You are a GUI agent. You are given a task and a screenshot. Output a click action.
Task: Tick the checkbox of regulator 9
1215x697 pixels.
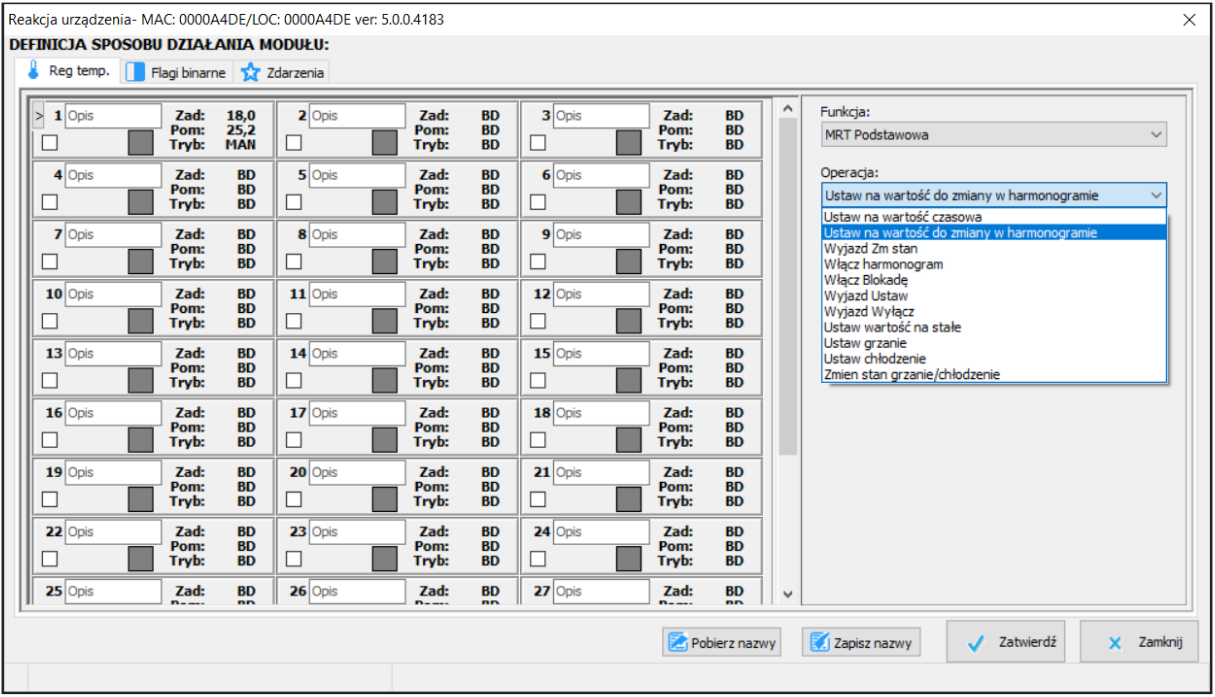(537, 262)
